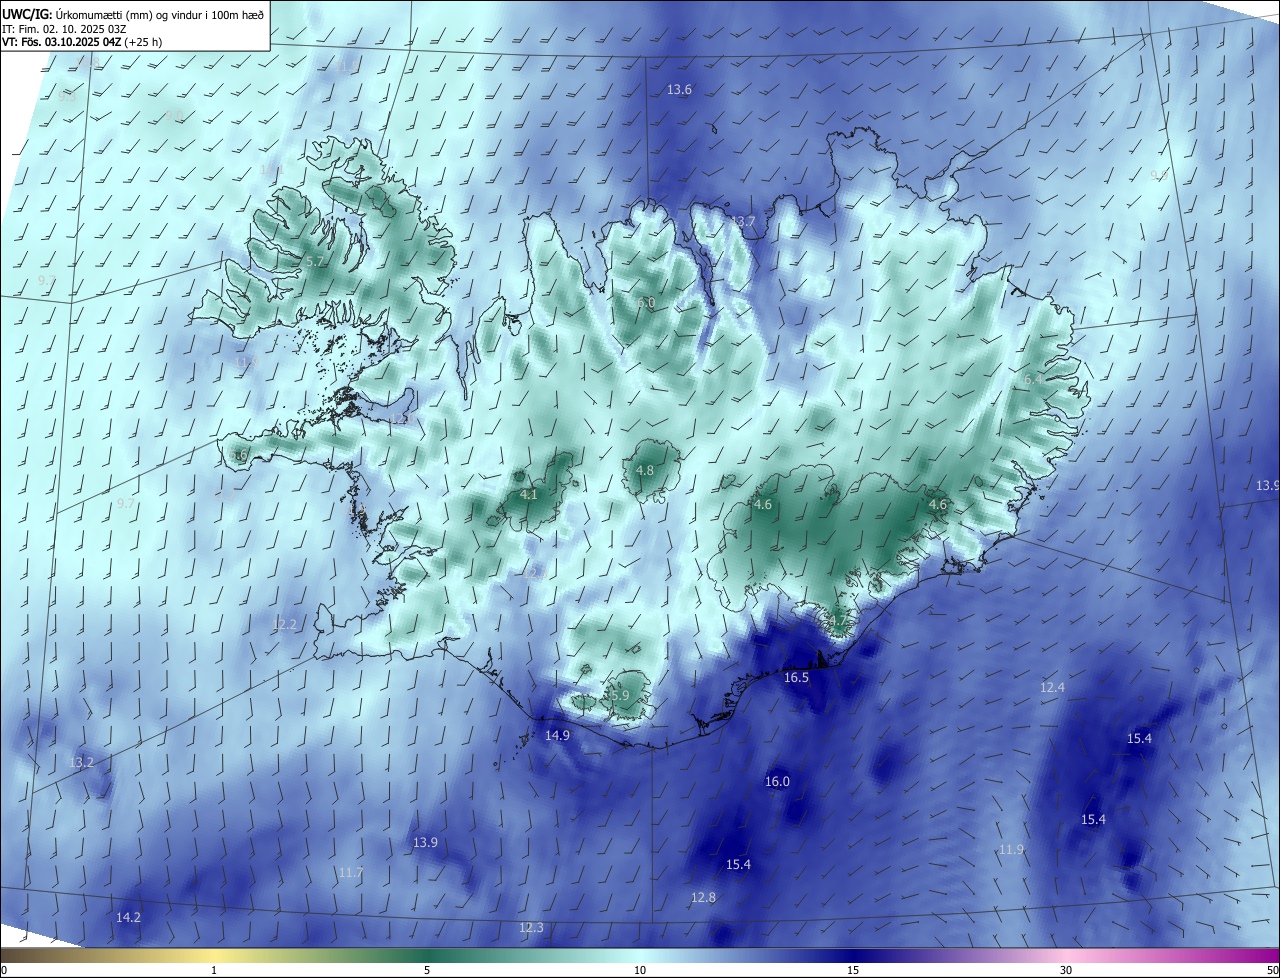
Task: Click the 10 tick on the color scale
Action: coord(640,970)
